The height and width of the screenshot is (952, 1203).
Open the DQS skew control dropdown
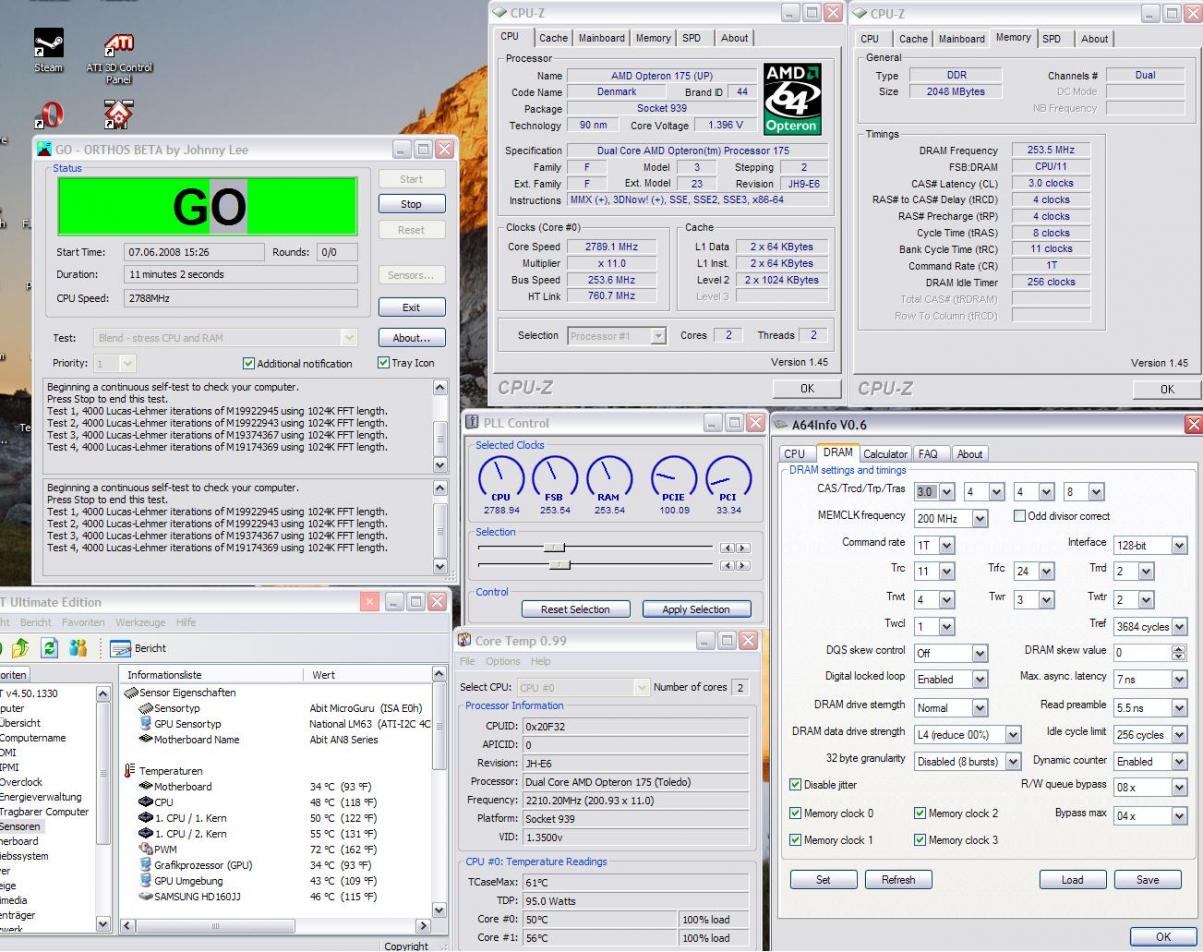(980, 653)
